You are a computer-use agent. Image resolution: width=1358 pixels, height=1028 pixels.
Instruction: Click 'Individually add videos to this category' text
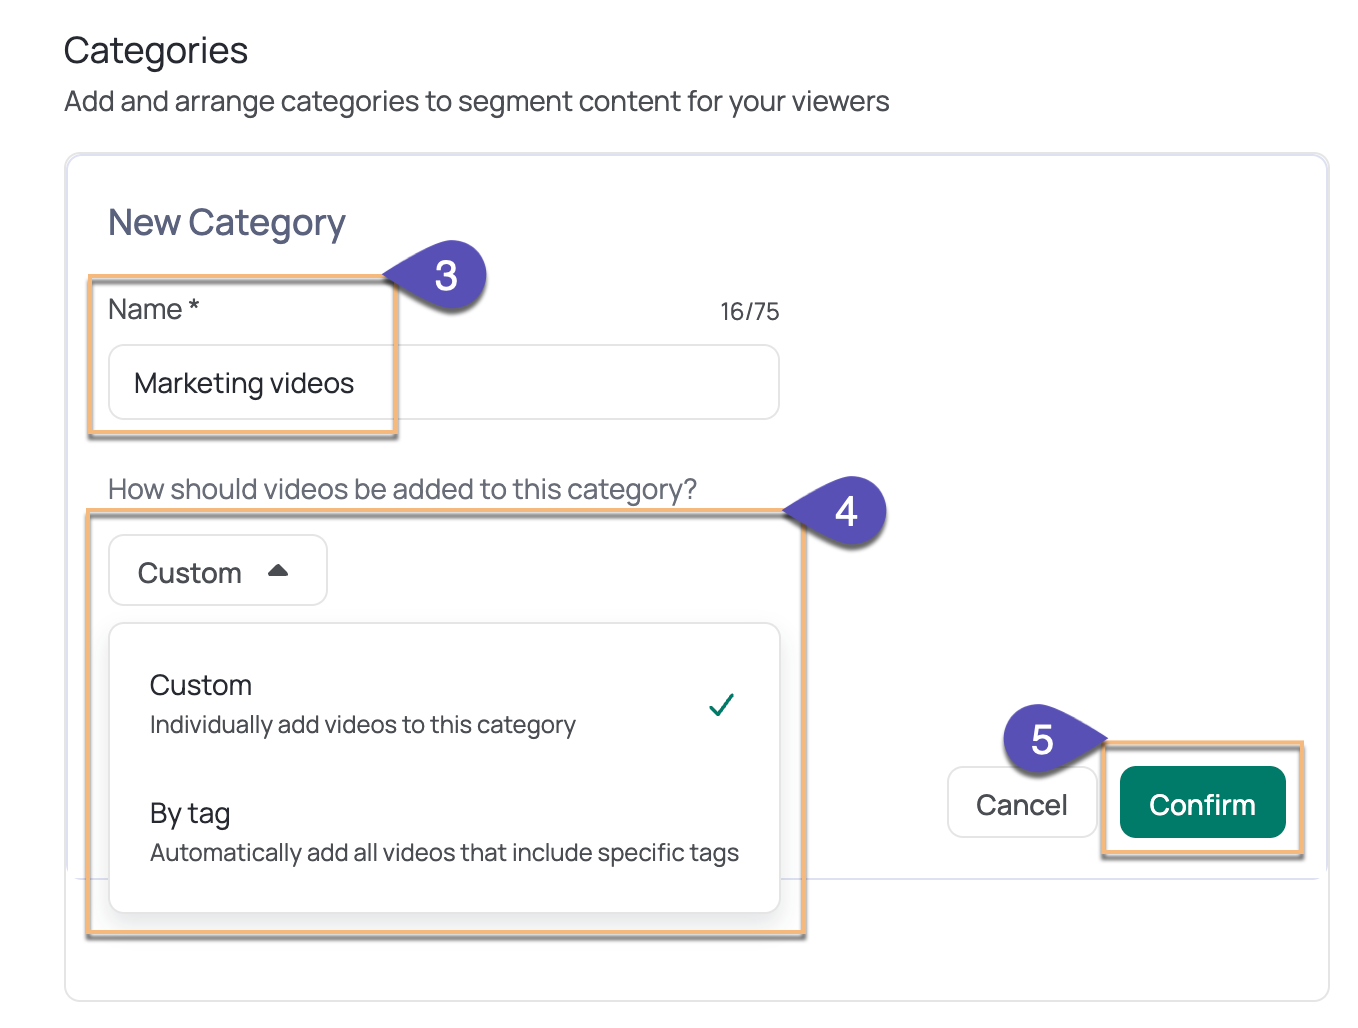coord(362,725)
